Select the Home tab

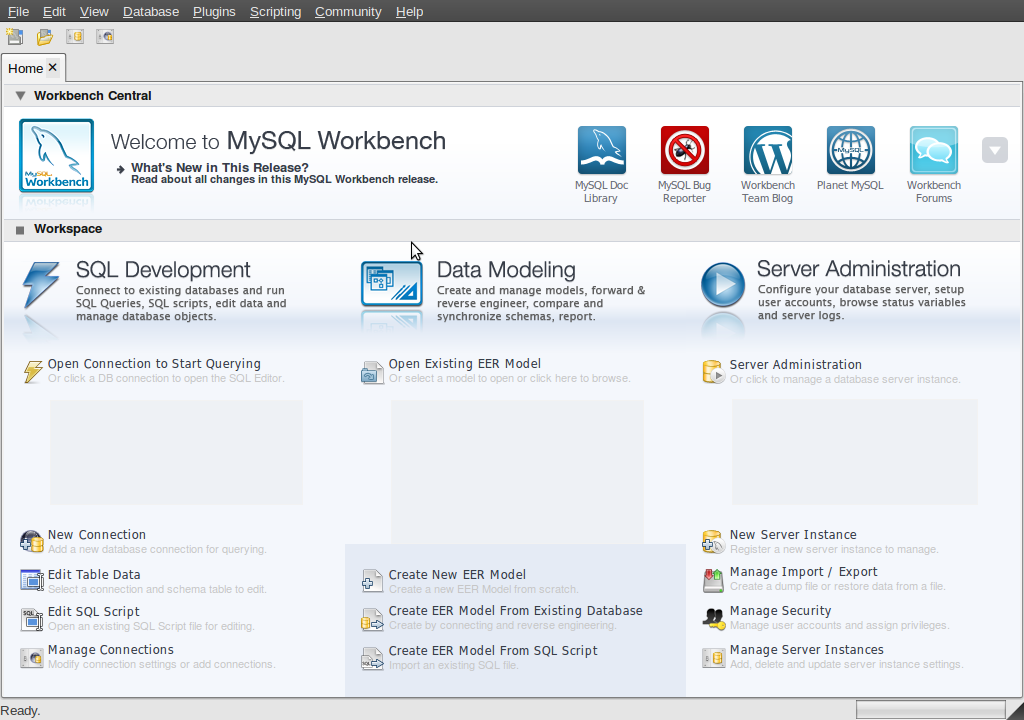[25, 69]
